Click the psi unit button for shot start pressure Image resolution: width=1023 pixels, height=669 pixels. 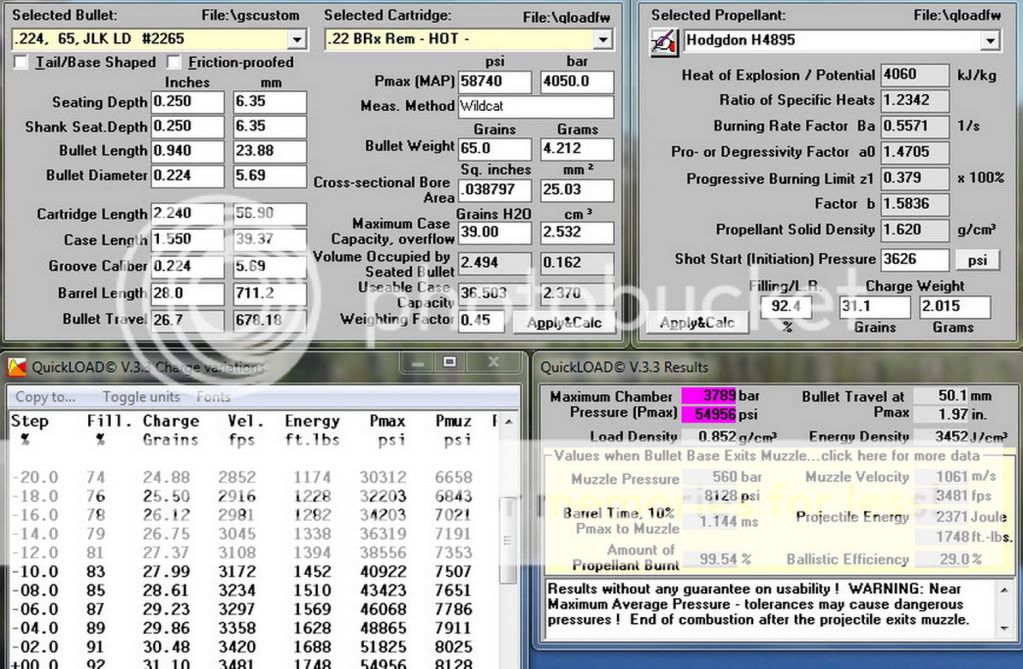(977, 260)
